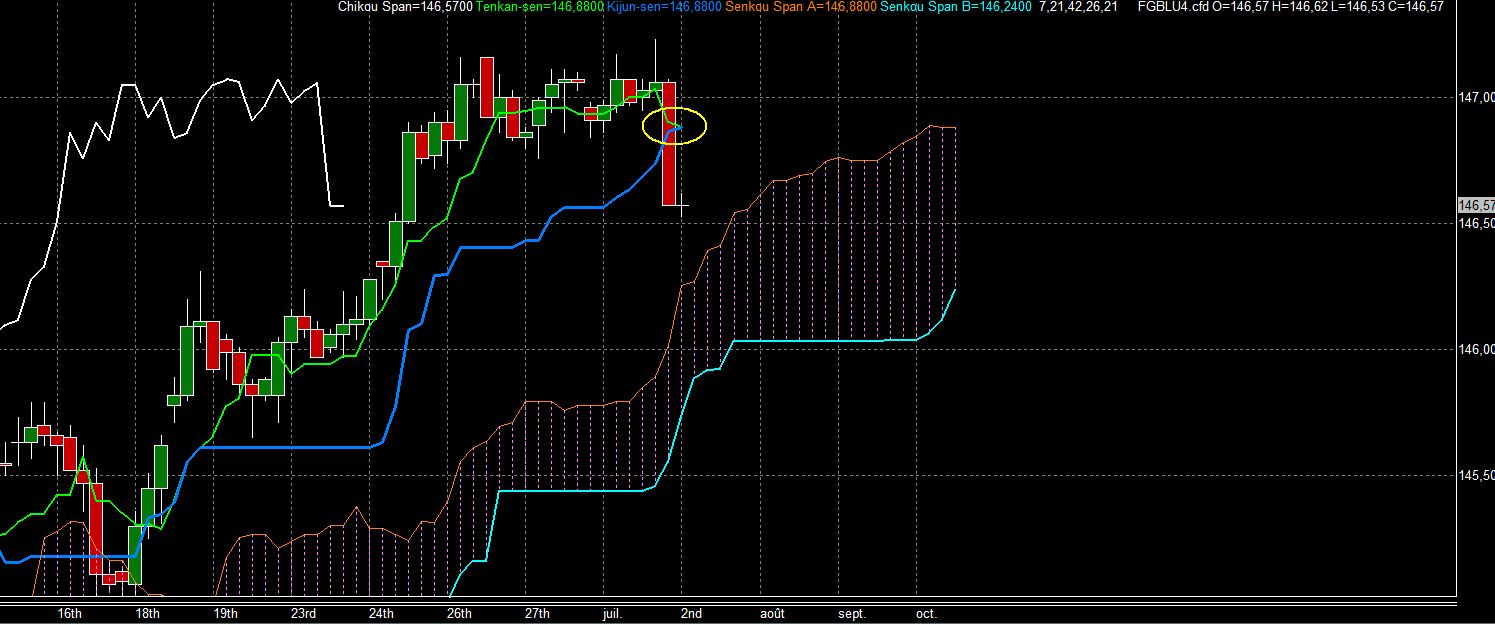
Task: Click the 19th date label
Action: pyautogui.click(x=225, y=613)
